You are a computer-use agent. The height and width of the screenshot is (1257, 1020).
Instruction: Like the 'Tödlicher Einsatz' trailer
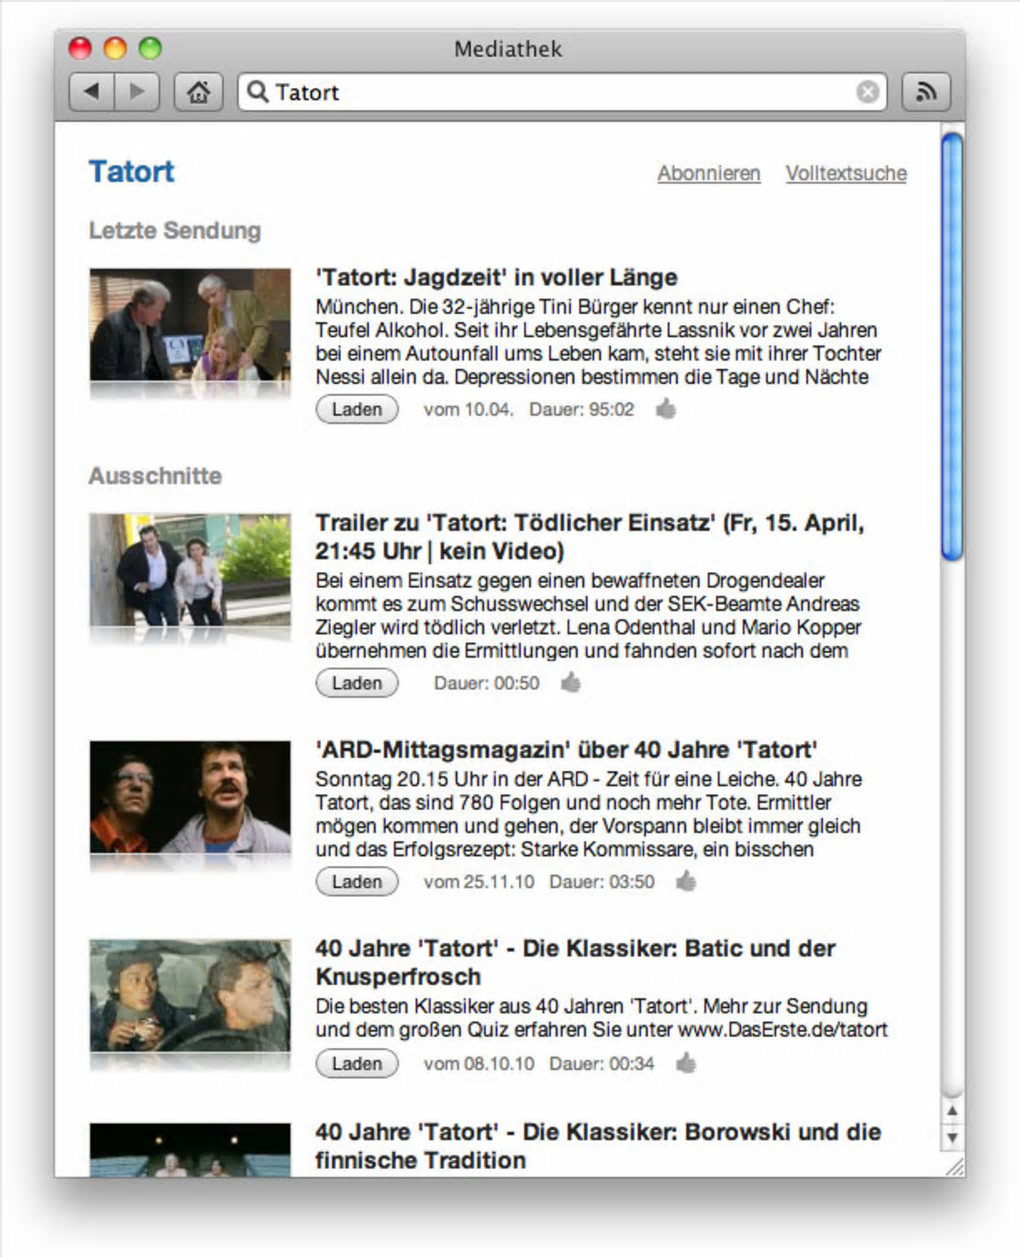[x=571, y=682]
